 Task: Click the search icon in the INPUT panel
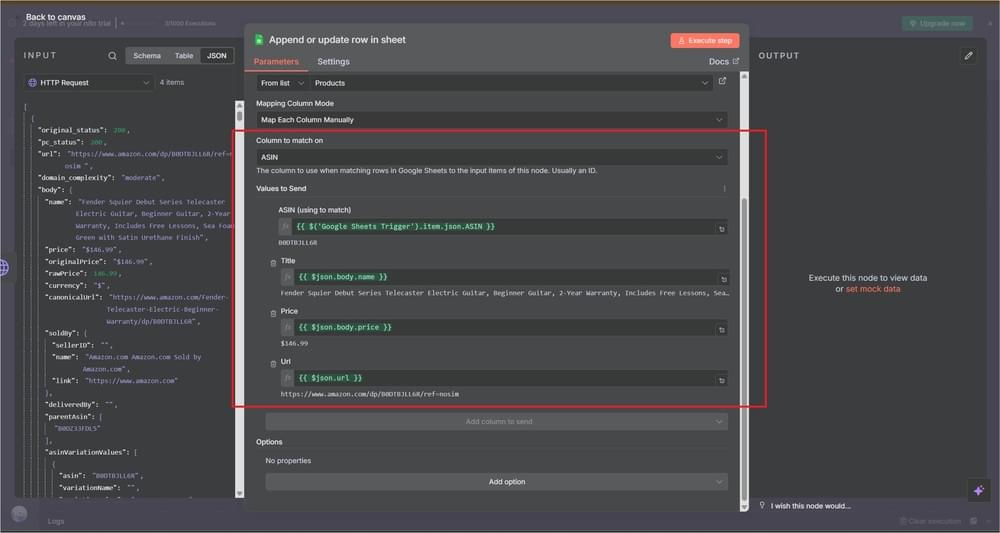(x=113, y=56)
